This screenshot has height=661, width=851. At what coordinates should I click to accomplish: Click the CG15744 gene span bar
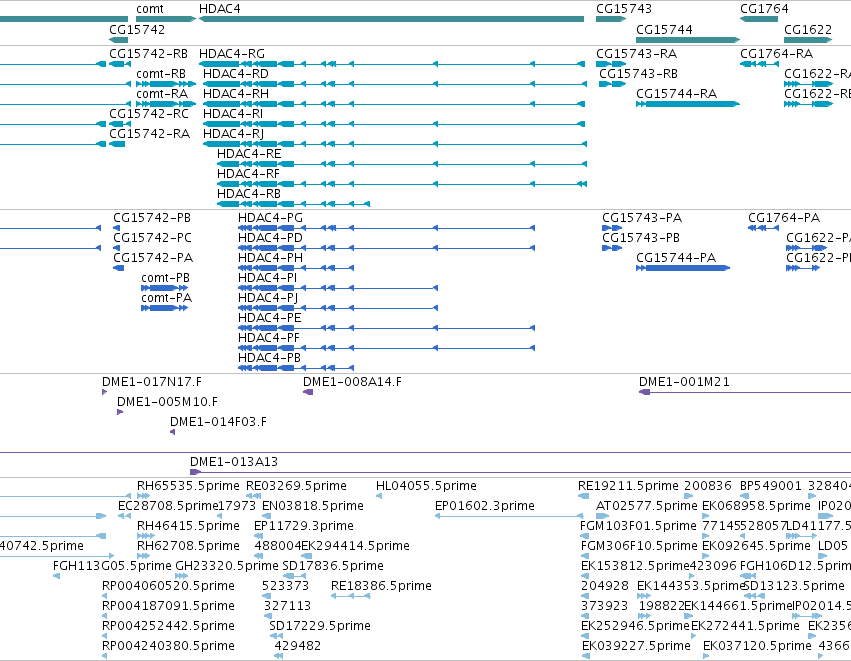[x=688, y=40]
